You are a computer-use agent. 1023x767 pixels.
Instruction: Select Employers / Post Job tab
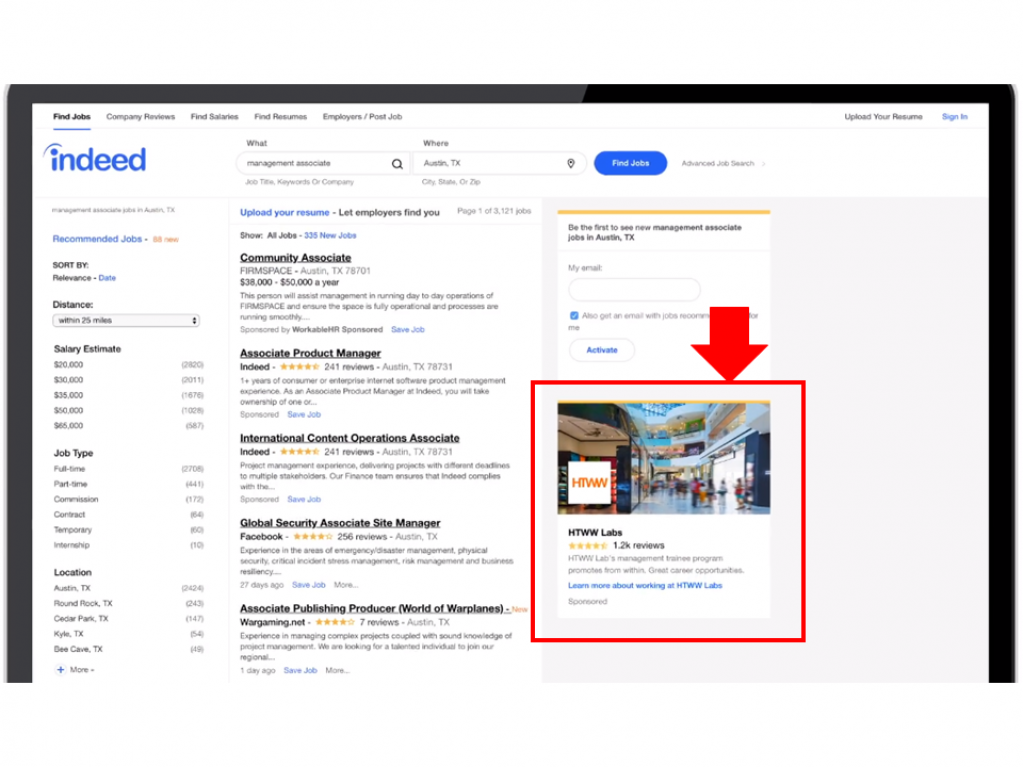pos(362,117)
